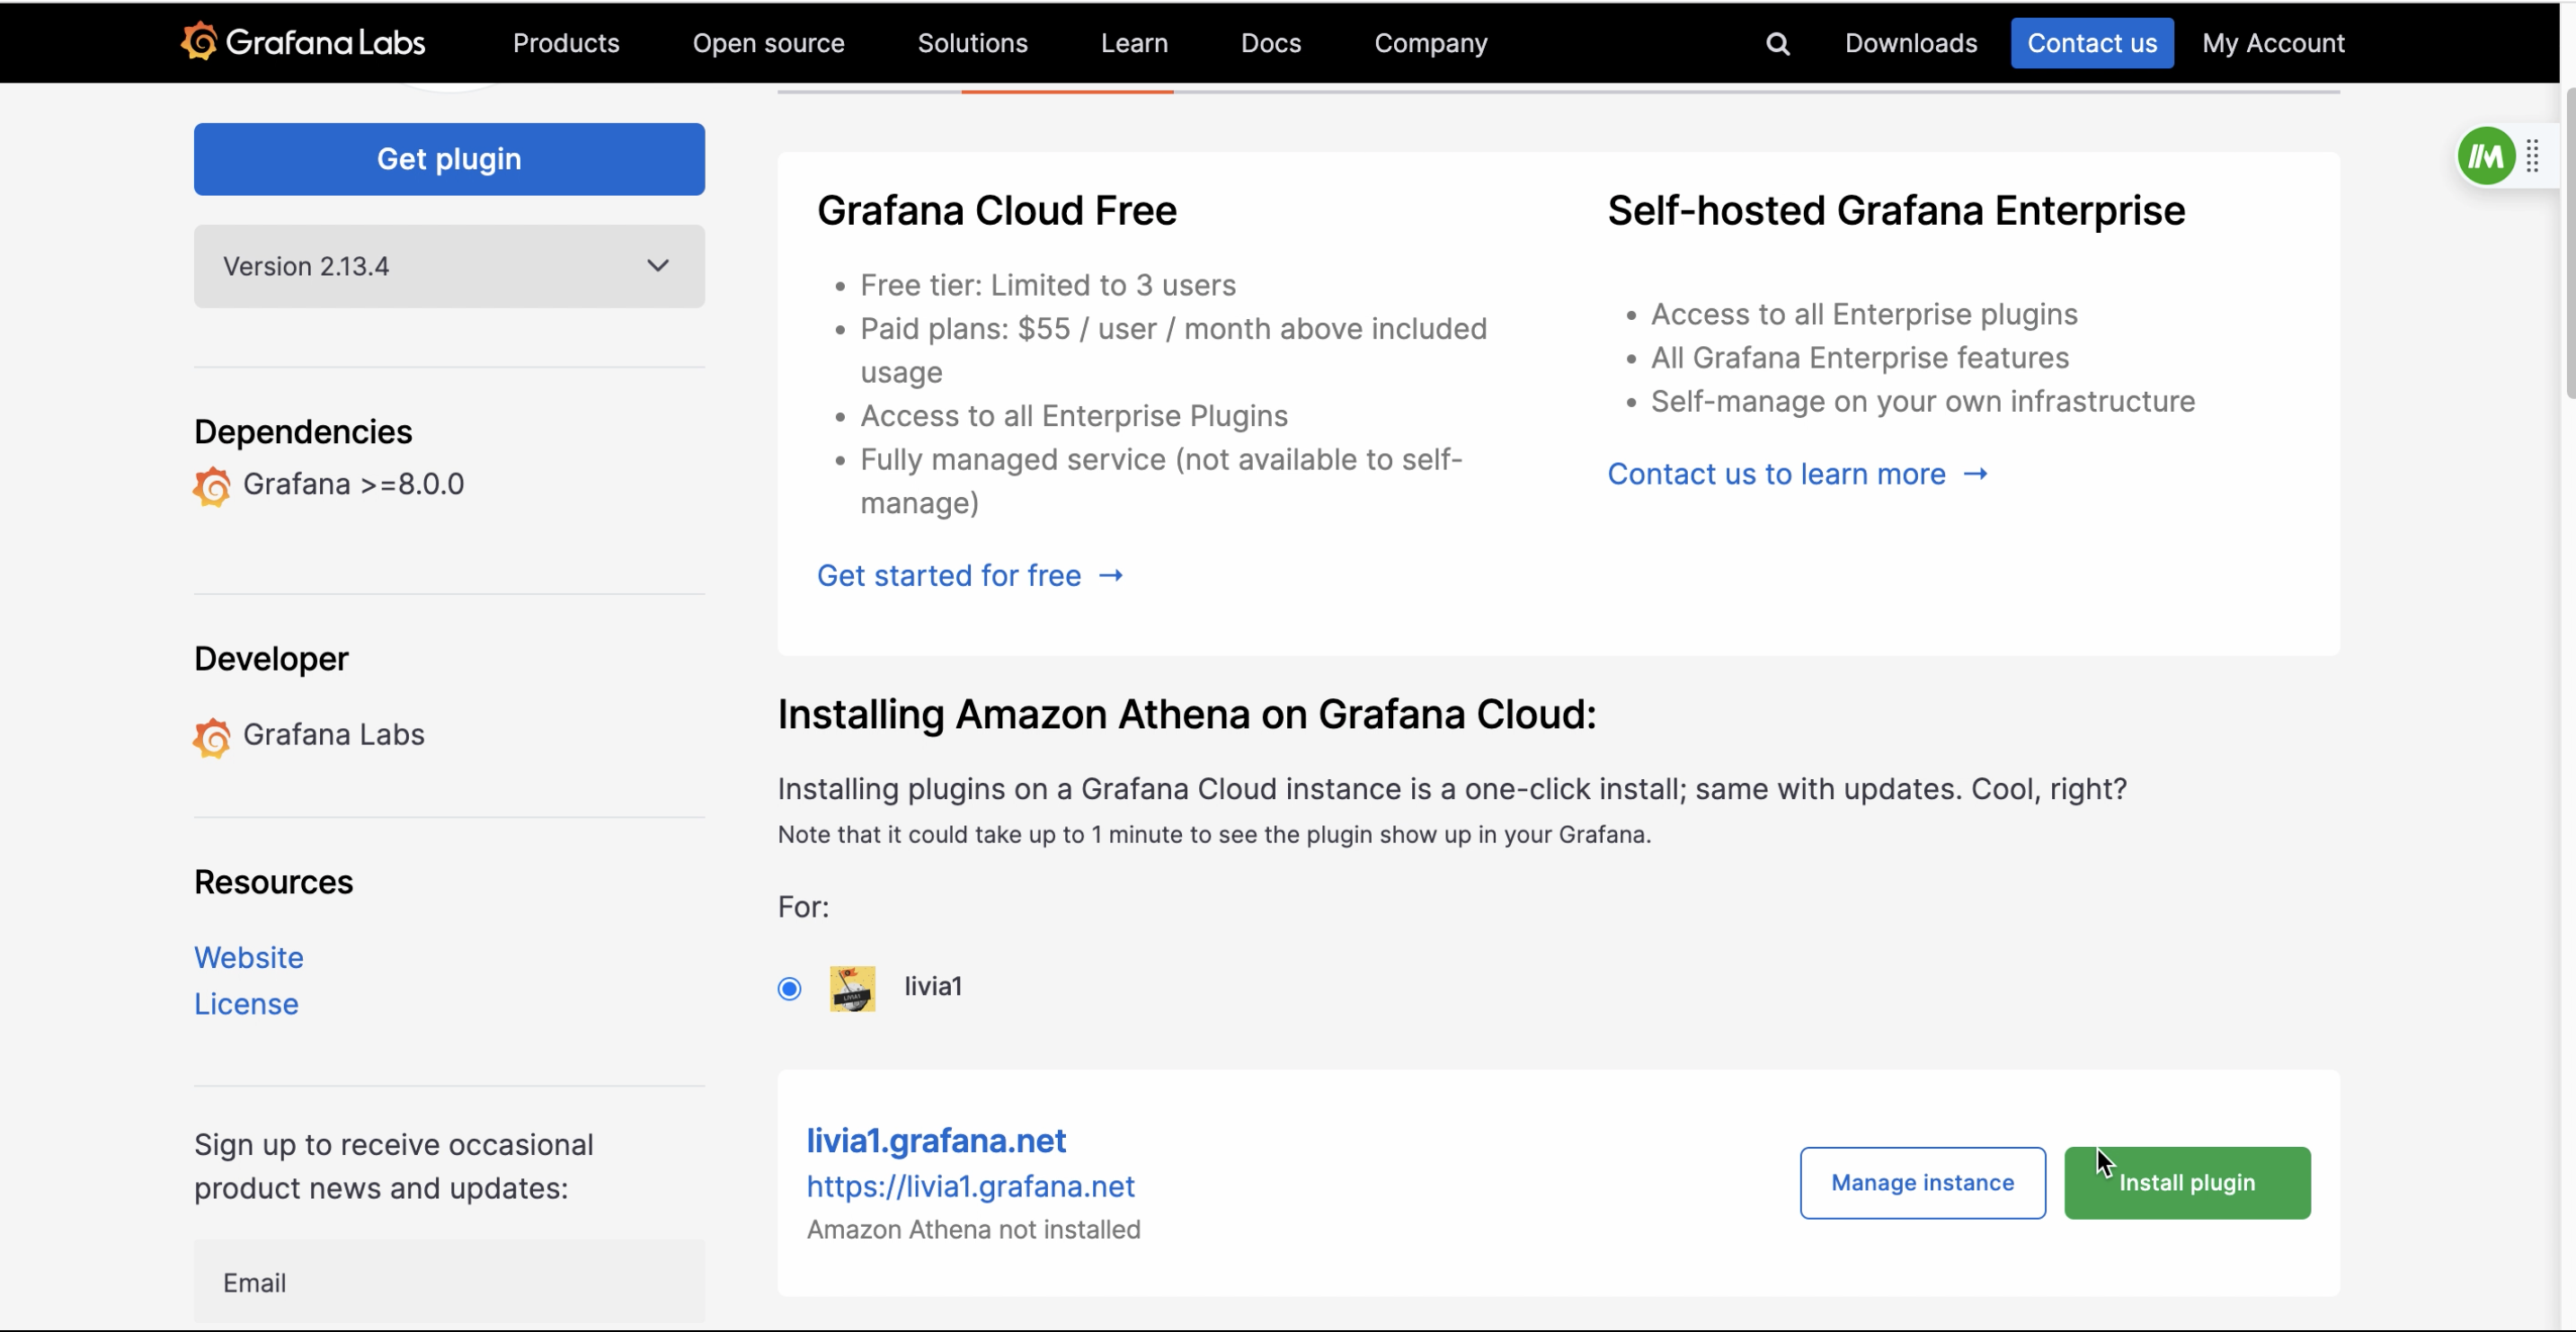
Task: Click the Grafana >=8.0.0 dependency text
Action: pyautogui.click(x=353, y=484)
